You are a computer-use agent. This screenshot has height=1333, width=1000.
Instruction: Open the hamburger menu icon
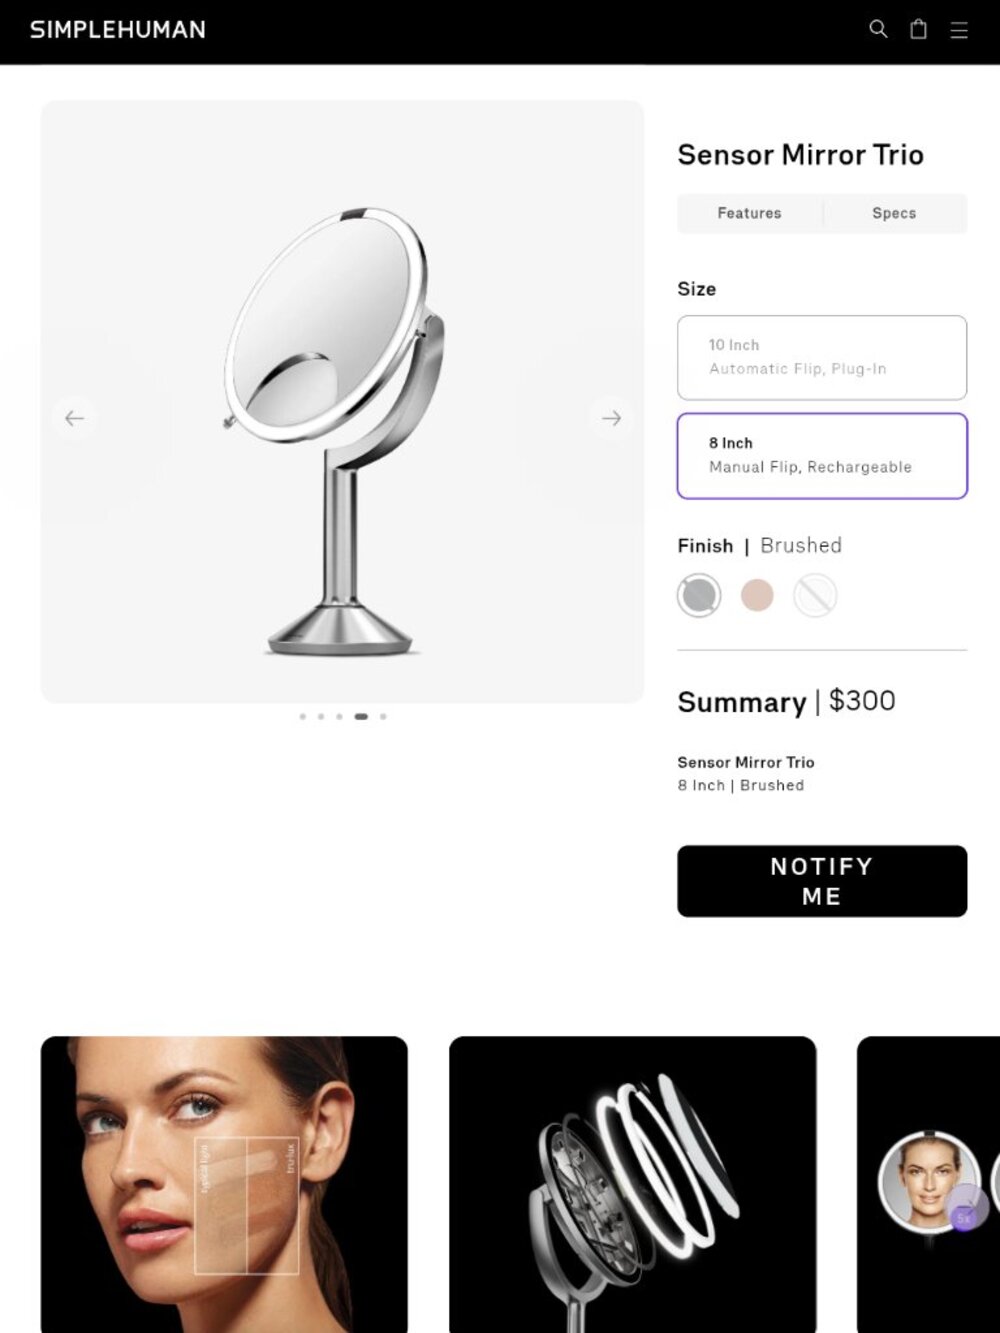click(959, 30)
